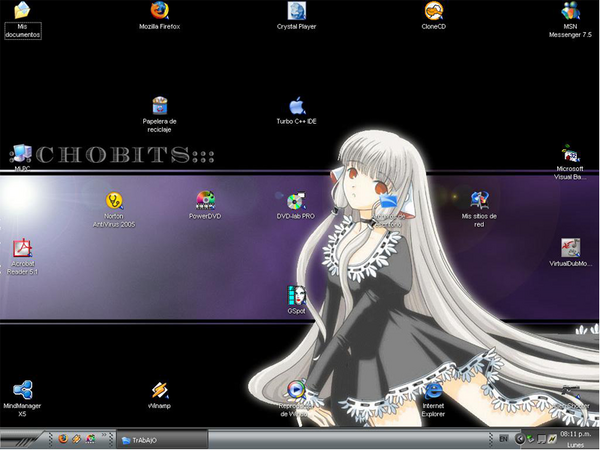Click the green network tray icon
The height and width of the screenshot is (450, 600).
[x=531, y=439]
